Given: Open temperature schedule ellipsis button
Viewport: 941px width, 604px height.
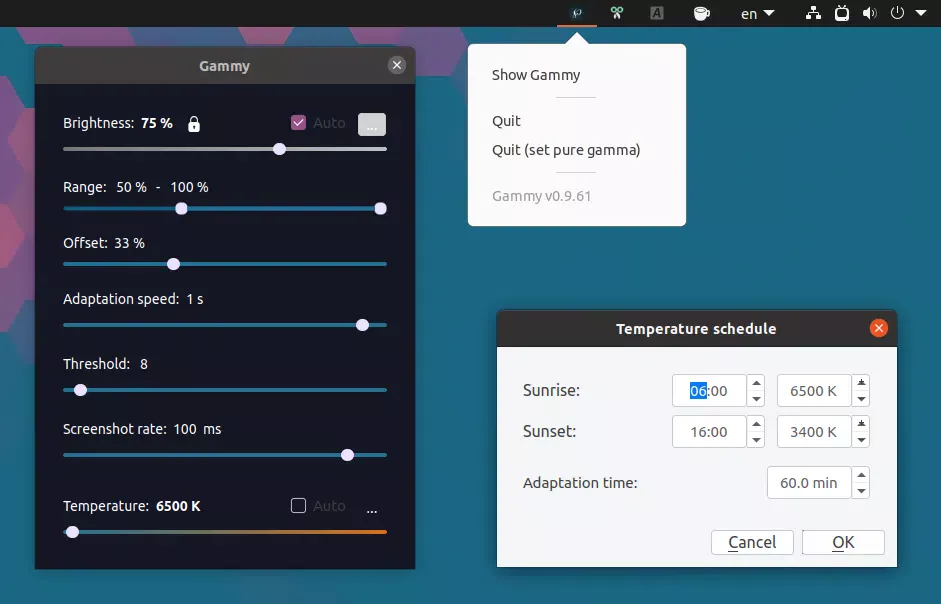Looking at the screenshot, I should click(372, 509).
